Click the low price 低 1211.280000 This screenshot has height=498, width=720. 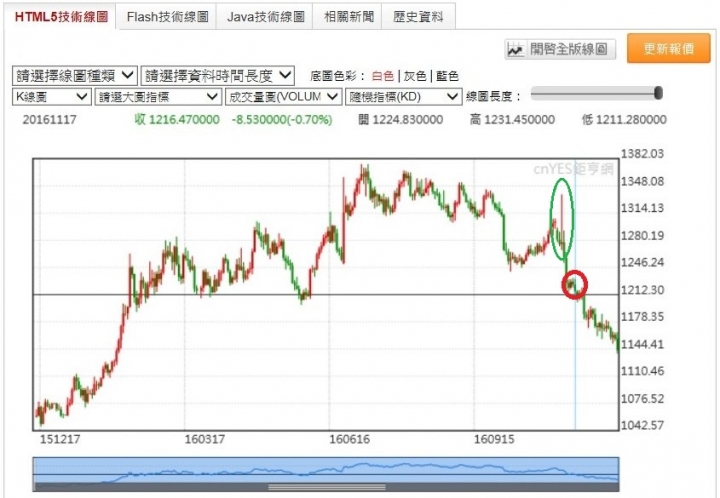click(624, 120)
